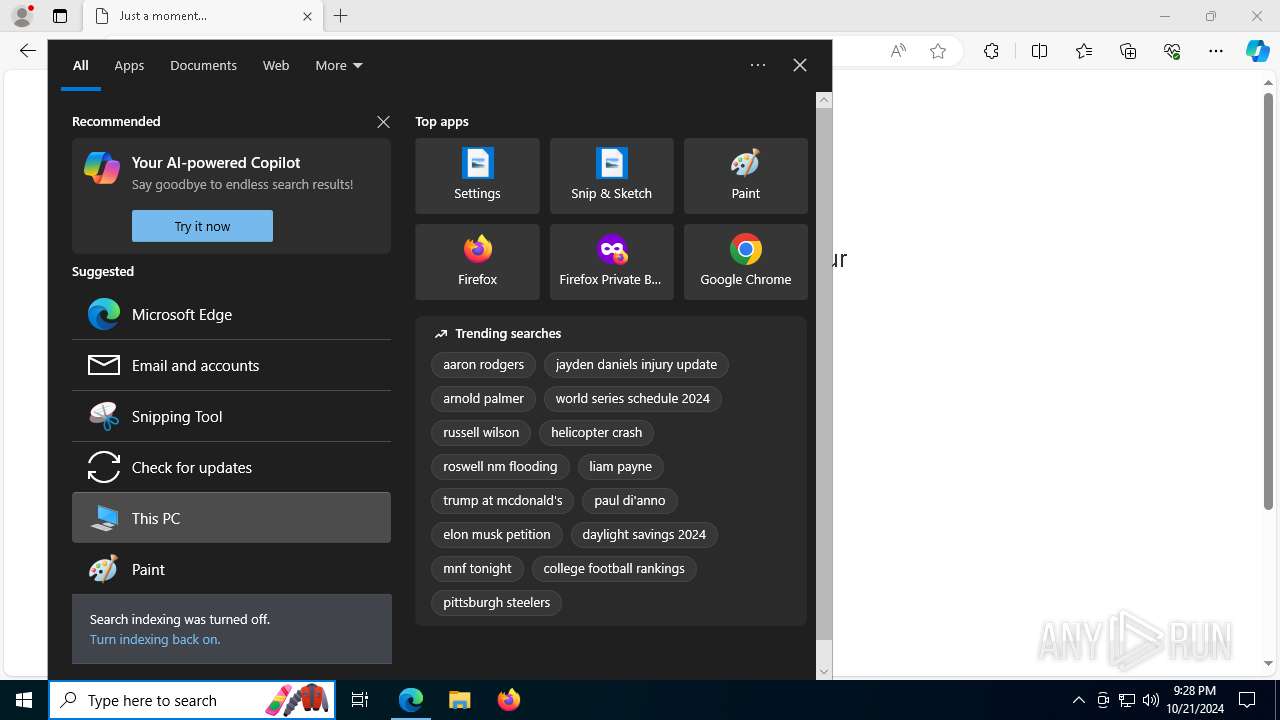
Task: Launch Firefox tile in Top apps
Action: pos(477,262)
